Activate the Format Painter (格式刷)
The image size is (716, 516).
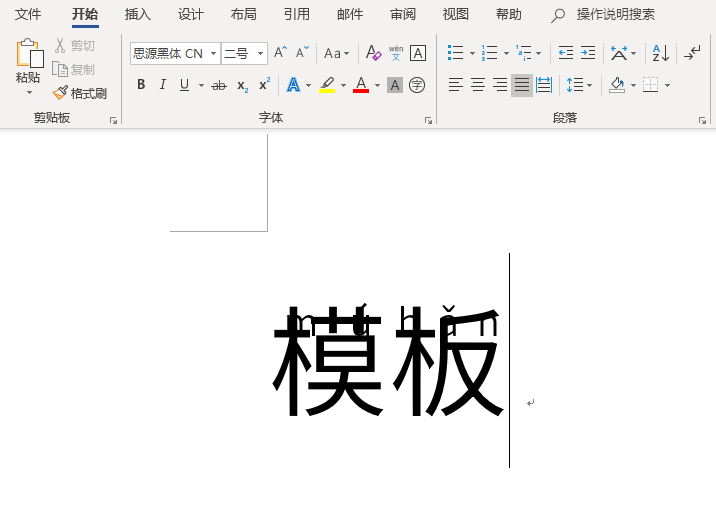coord(79,93)
